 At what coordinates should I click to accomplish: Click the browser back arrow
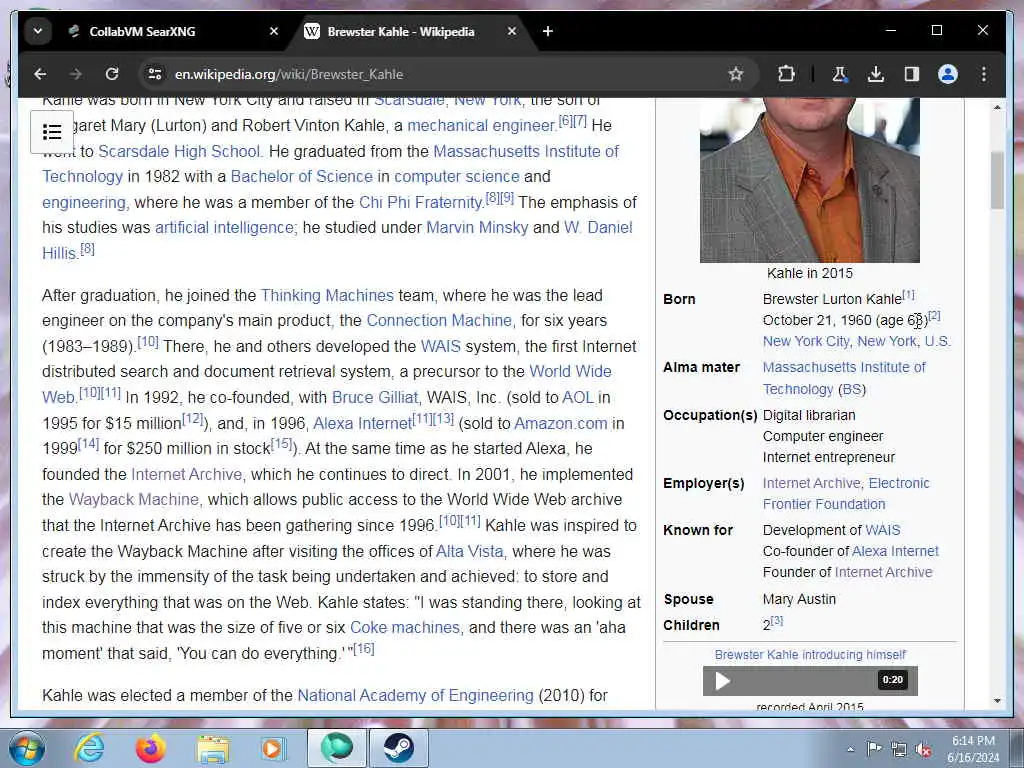[40, 74]
